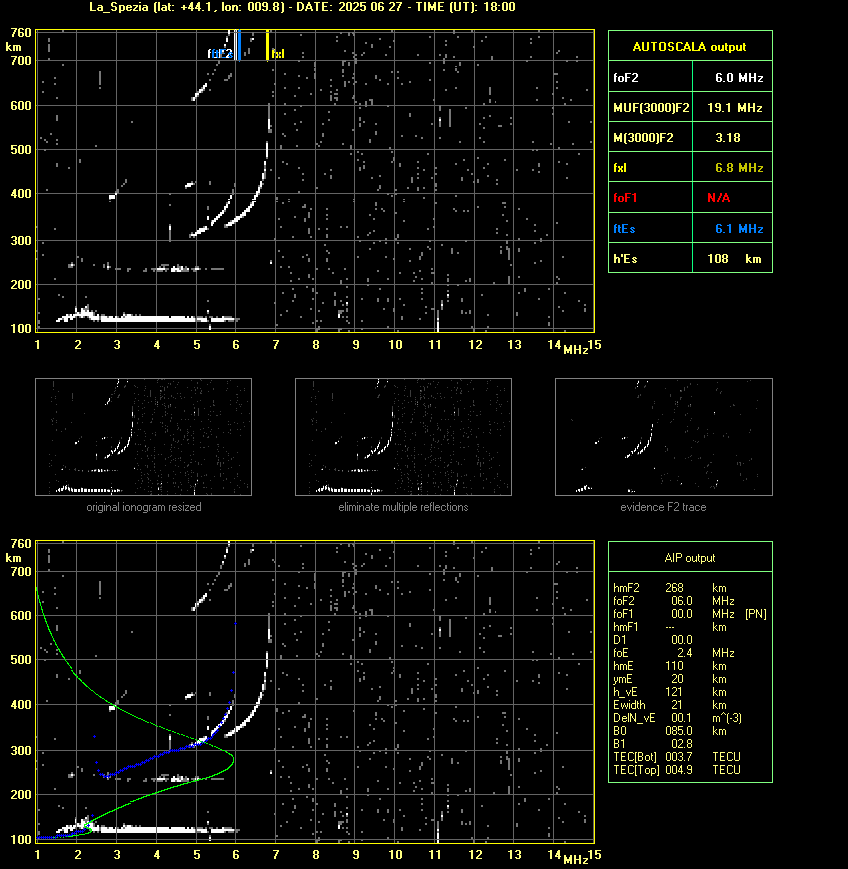Click the h_vE 121 km row

tap(670, 692)
